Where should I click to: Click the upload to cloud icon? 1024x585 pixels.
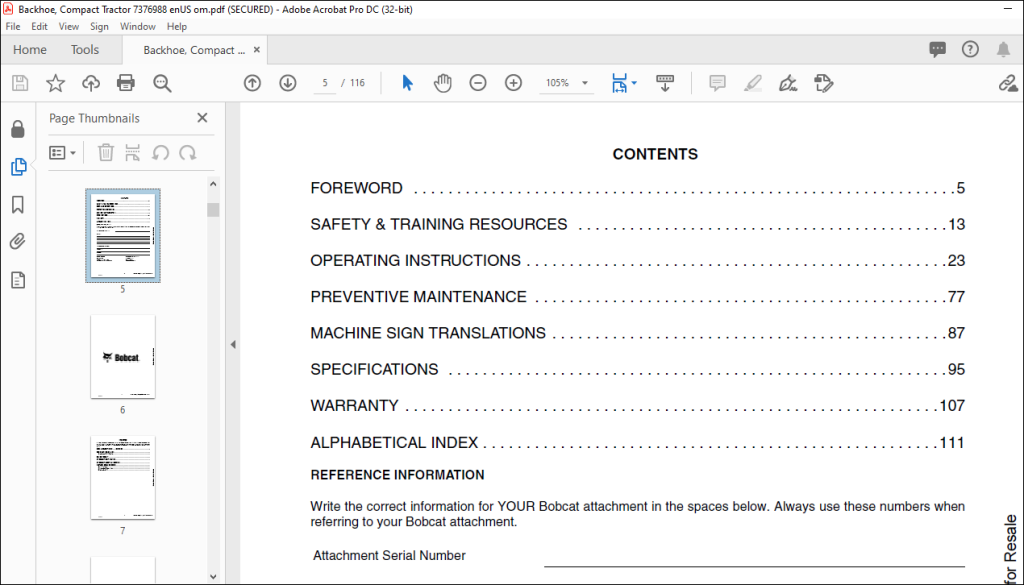coord(91,83)
